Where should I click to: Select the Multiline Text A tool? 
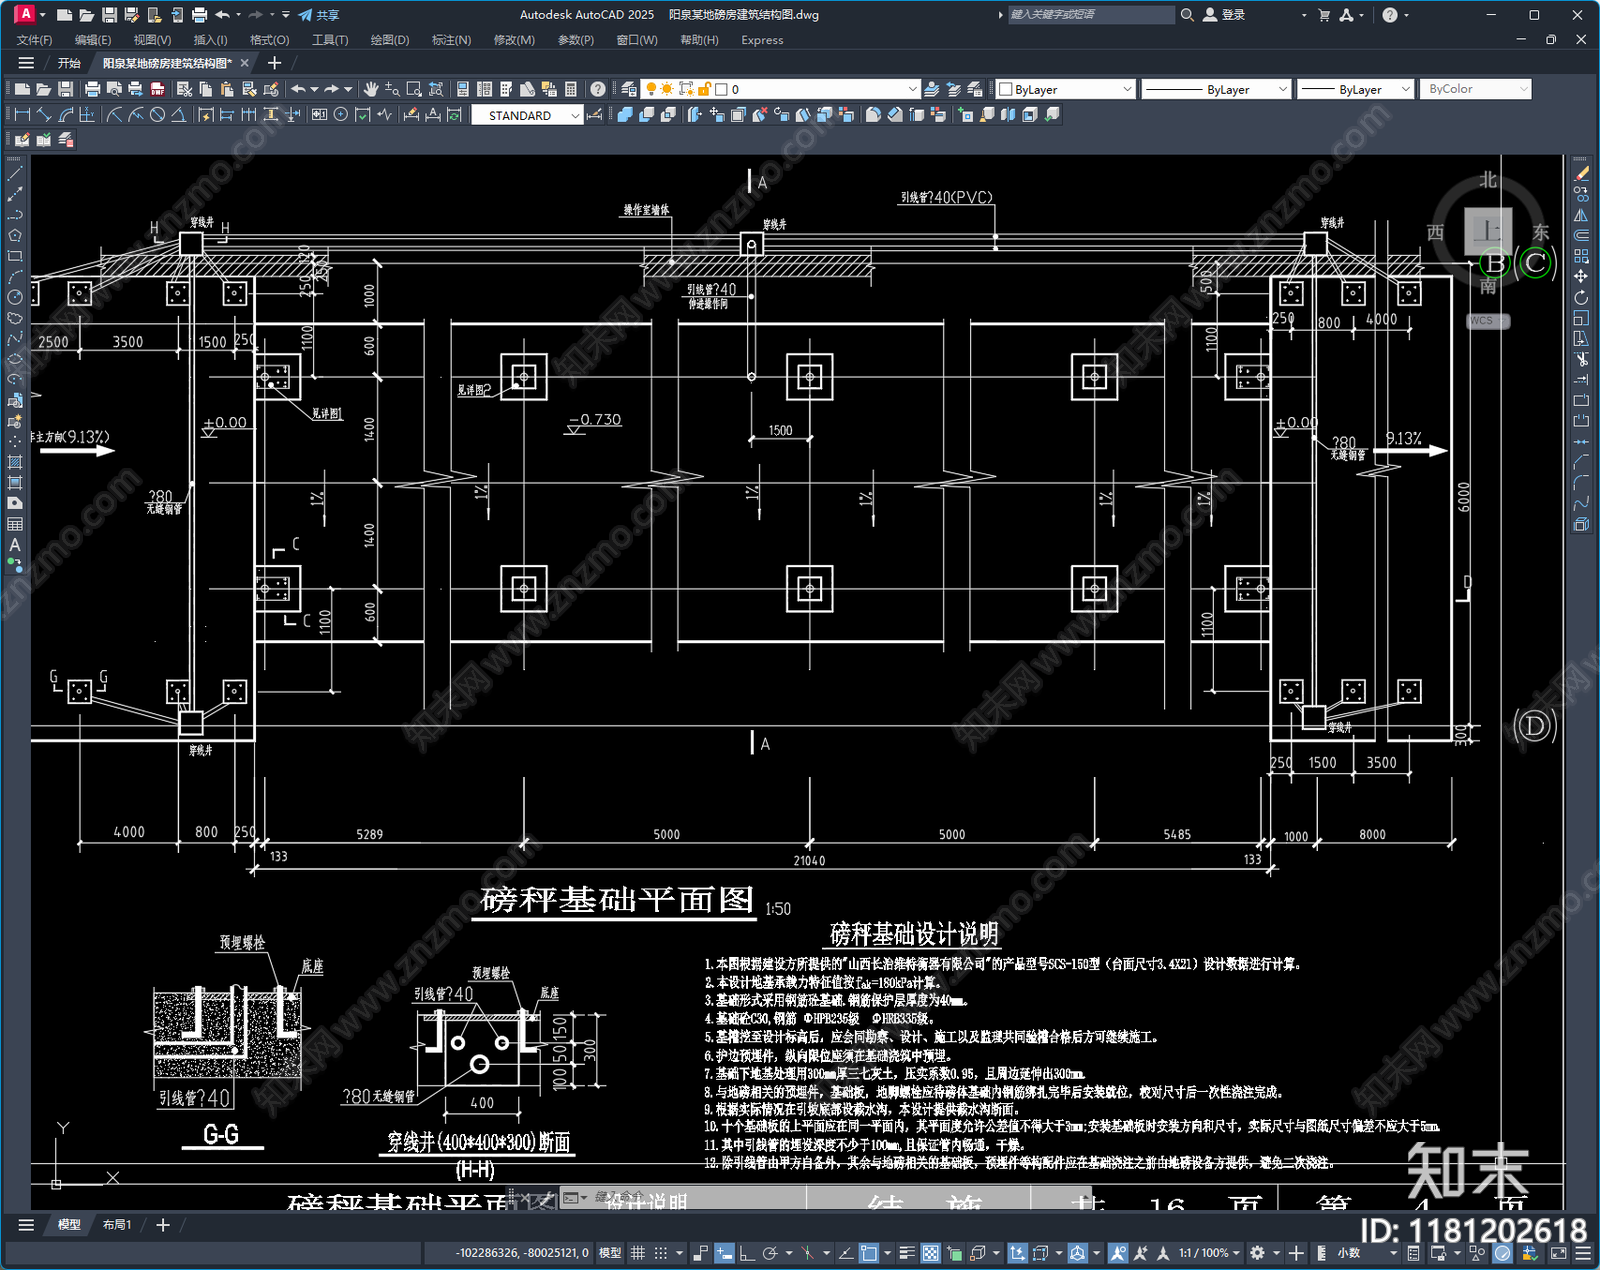[x=15, y=545]
